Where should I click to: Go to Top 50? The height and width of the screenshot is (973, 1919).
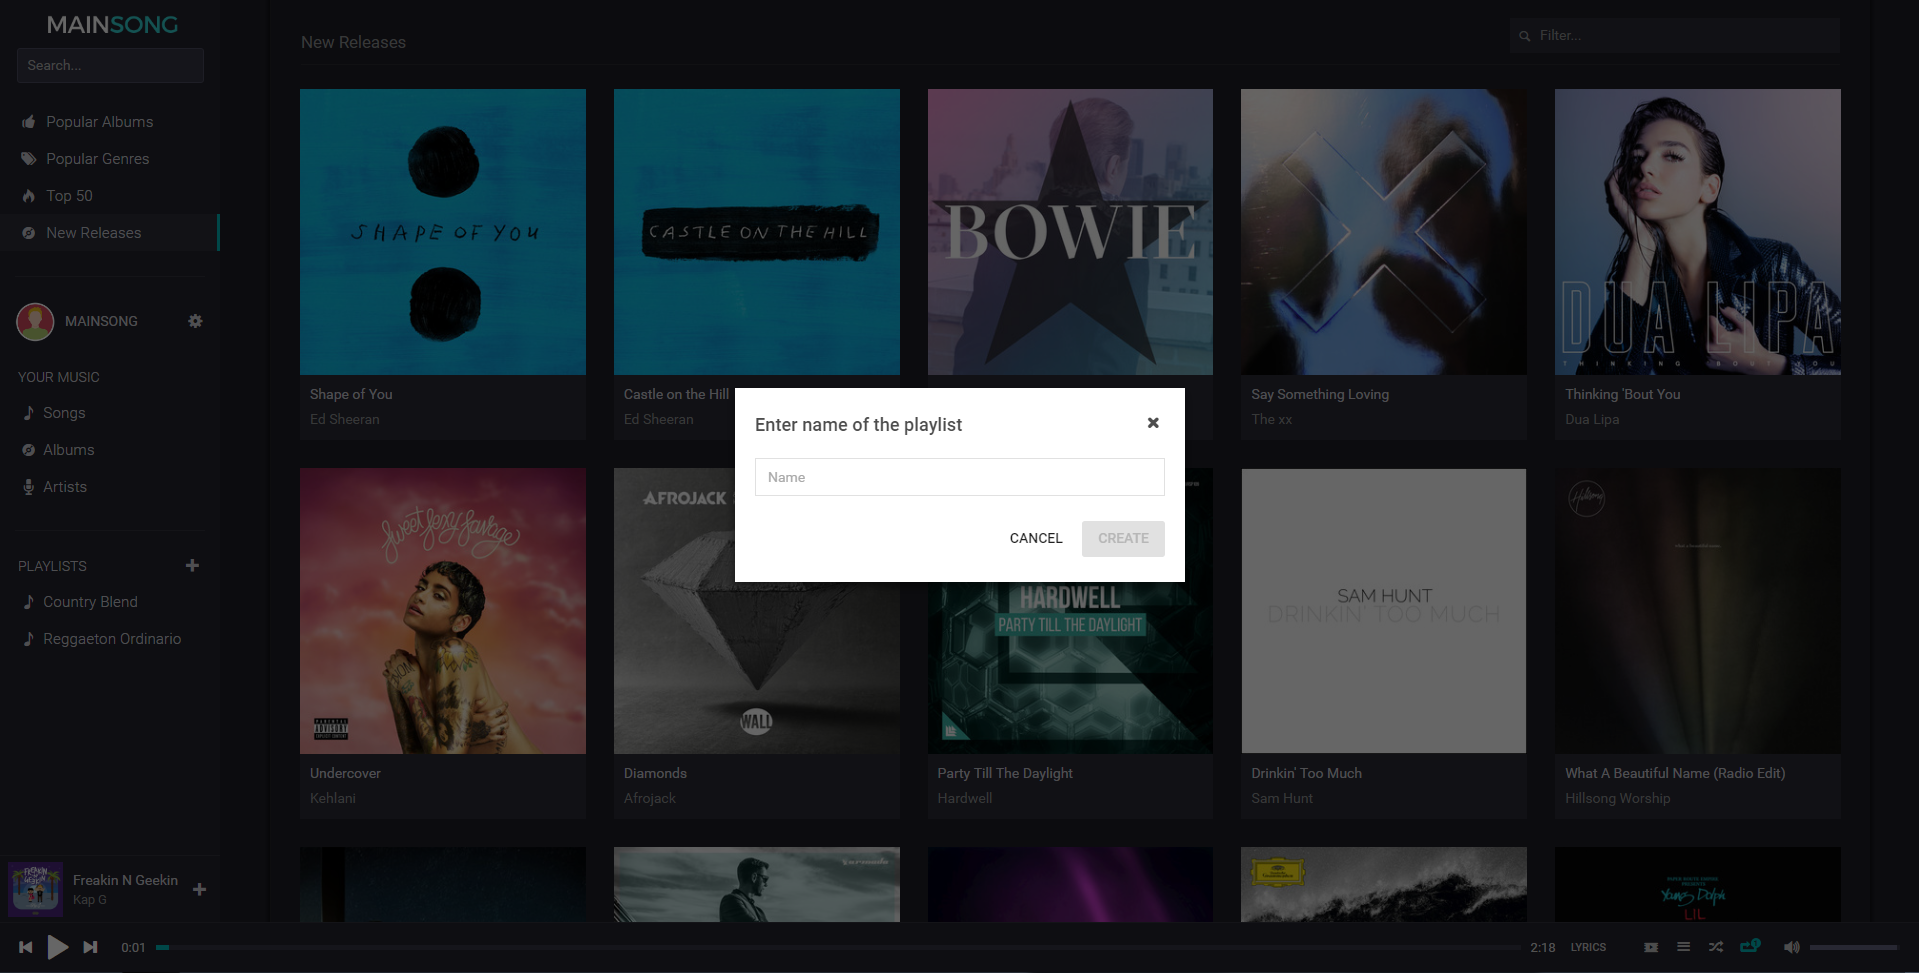click(69, 196)
